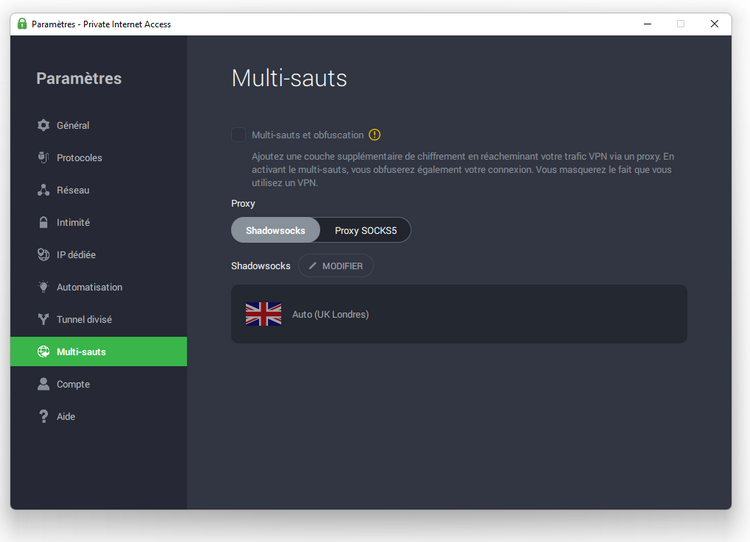This screenshot has height=542, width=750.
Task: Switch proxy to Proxy SOCKS5
Action: tap(365, 230)
